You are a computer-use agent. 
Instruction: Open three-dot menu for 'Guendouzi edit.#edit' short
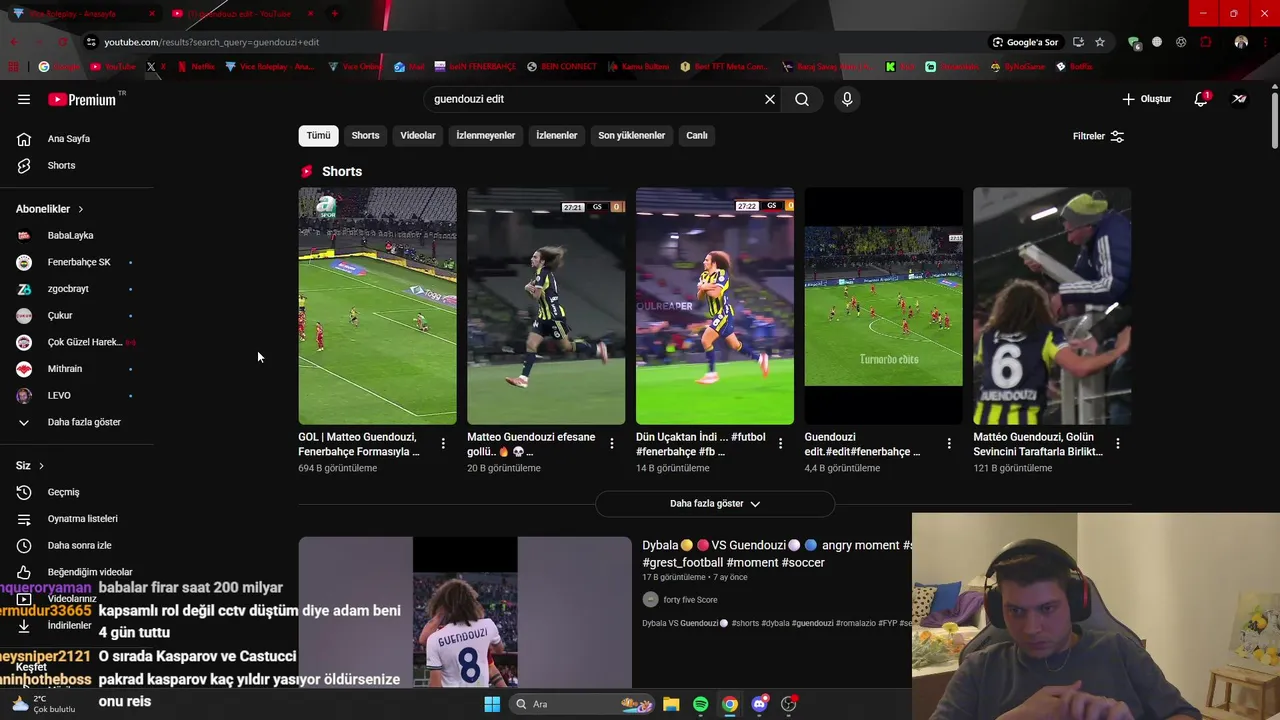coord(949,443)
